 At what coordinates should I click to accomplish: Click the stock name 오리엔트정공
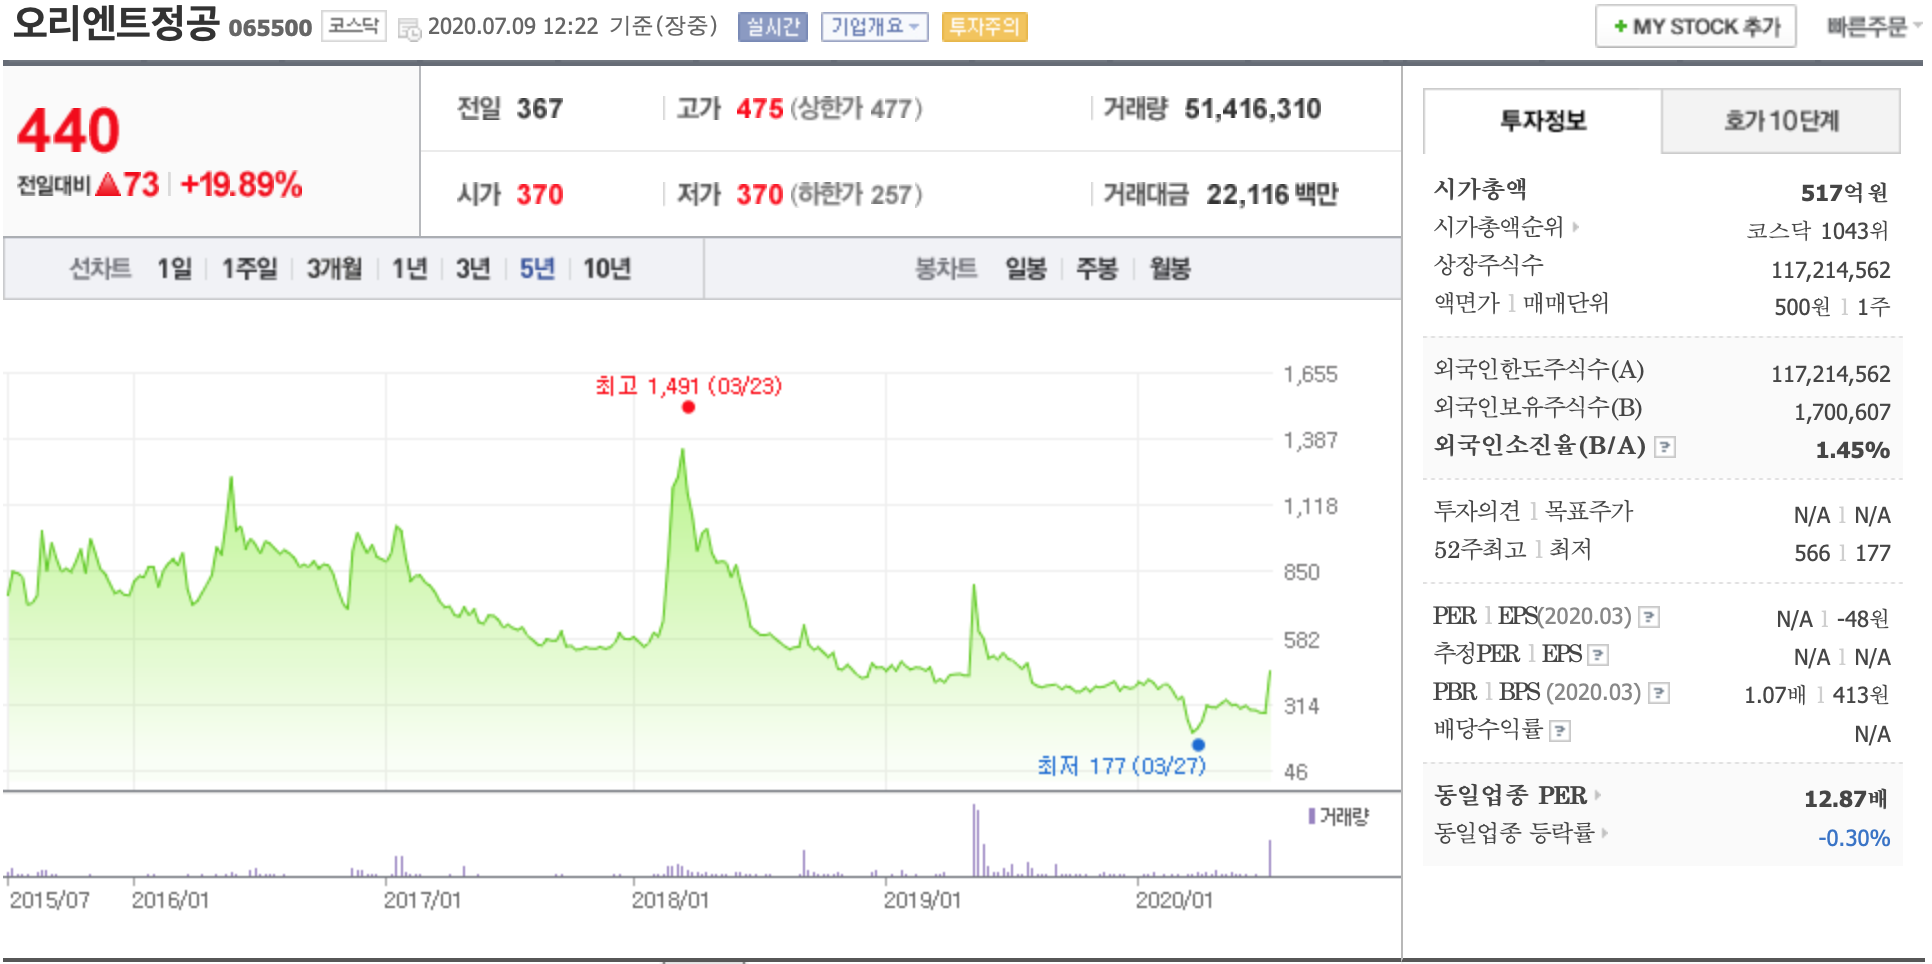(x=116, y=23)
